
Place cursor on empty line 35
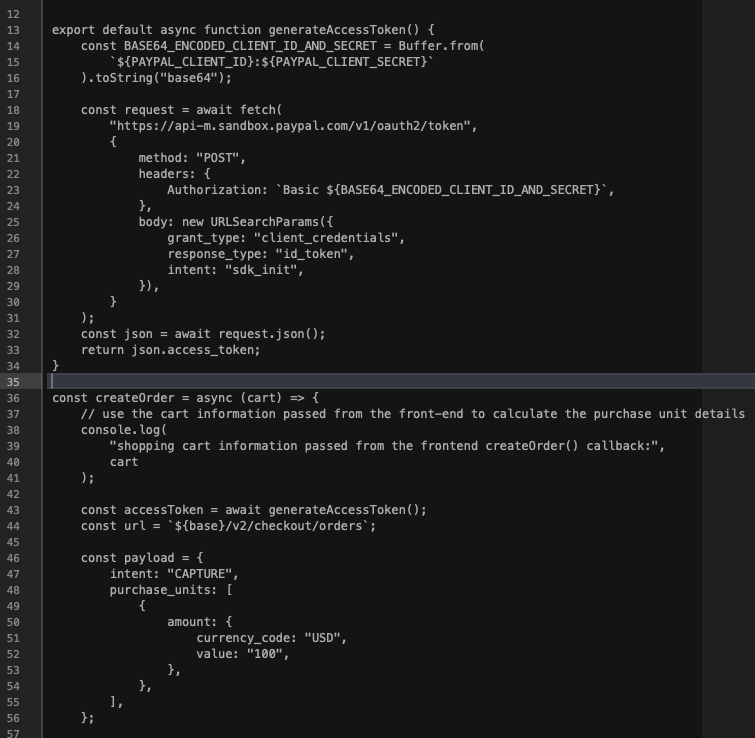coord(300,382)
